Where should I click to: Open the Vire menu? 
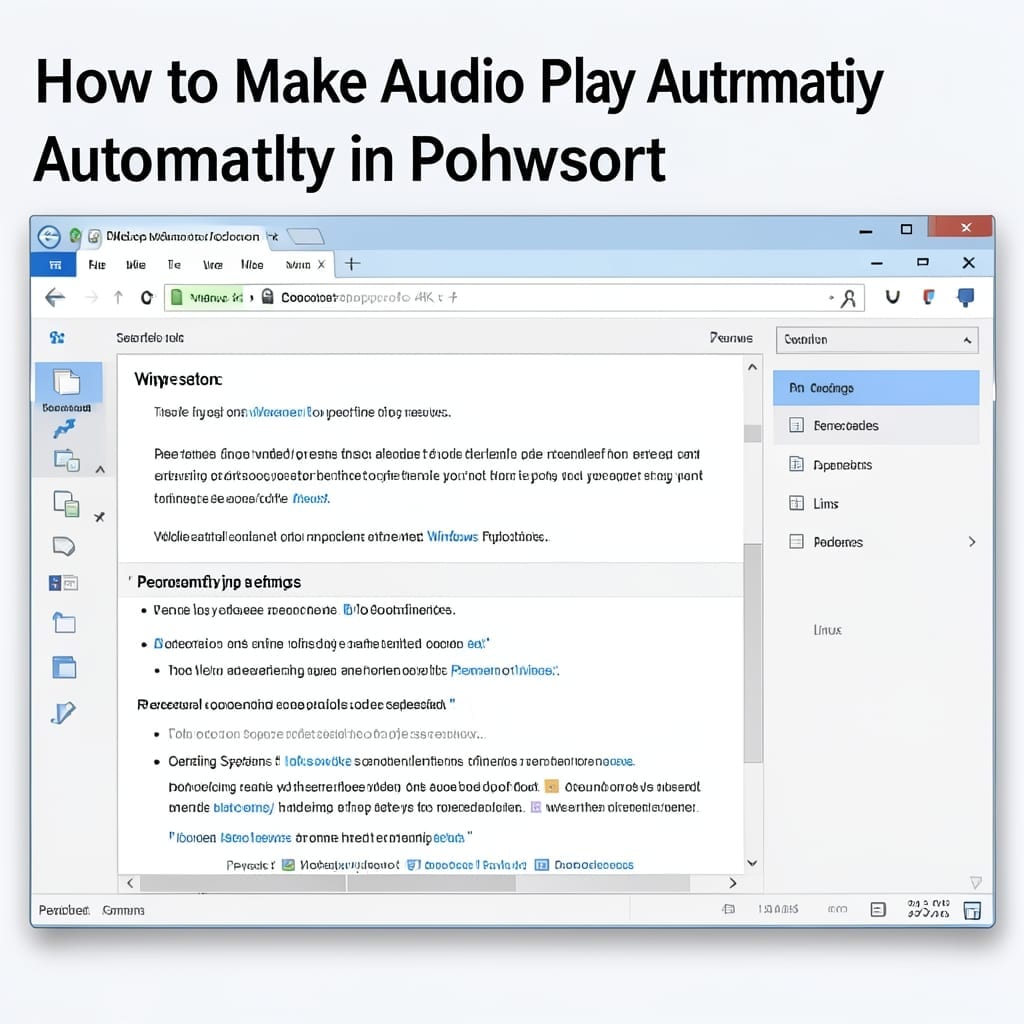click(x=213, y=264)
